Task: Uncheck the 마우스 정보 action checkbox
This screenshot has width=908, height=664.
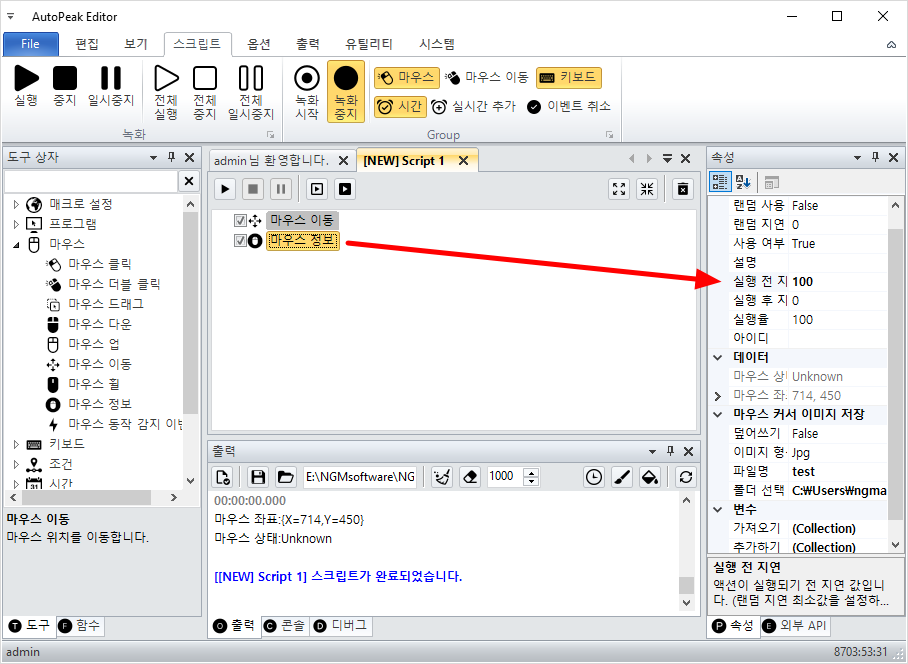Action: point(240,241)
